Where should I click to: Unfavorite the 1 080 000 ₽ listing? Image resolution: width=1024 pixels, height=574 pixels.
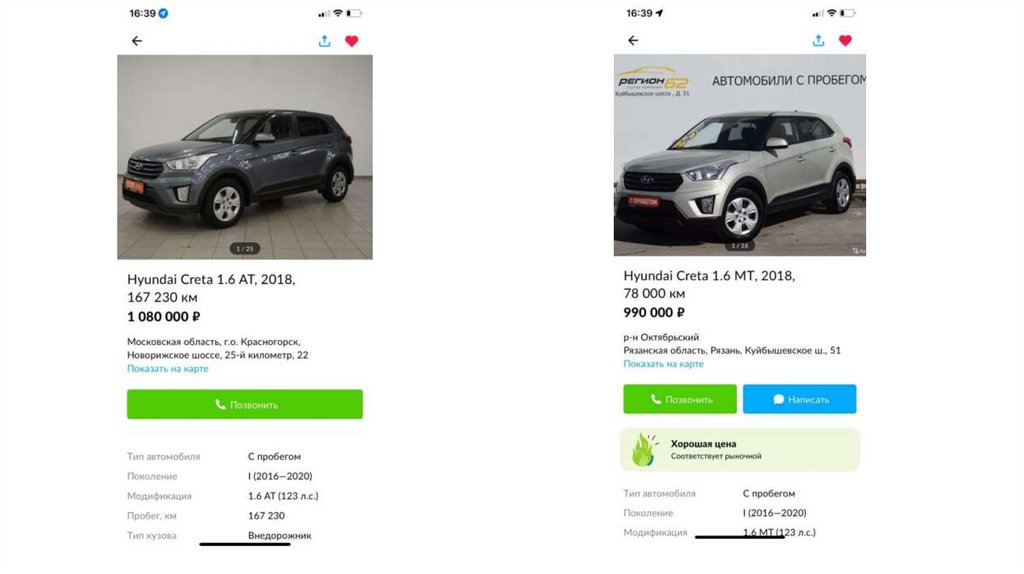pyautogui.click(x=351, y=41)
